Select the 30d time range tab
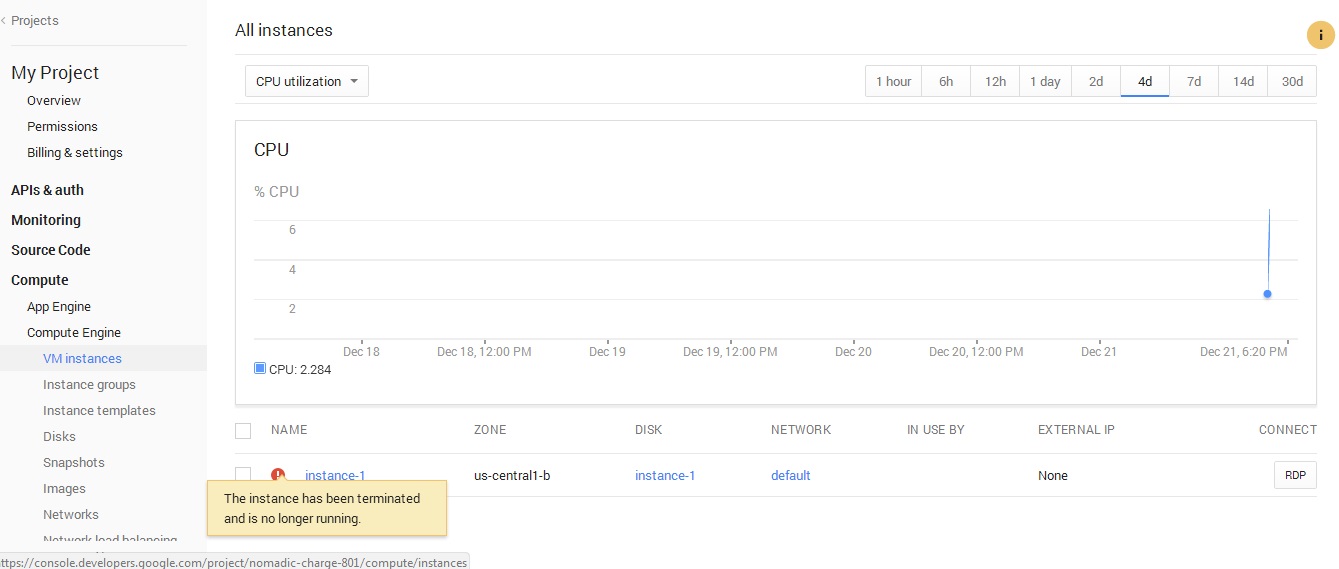 point(1292,81)
